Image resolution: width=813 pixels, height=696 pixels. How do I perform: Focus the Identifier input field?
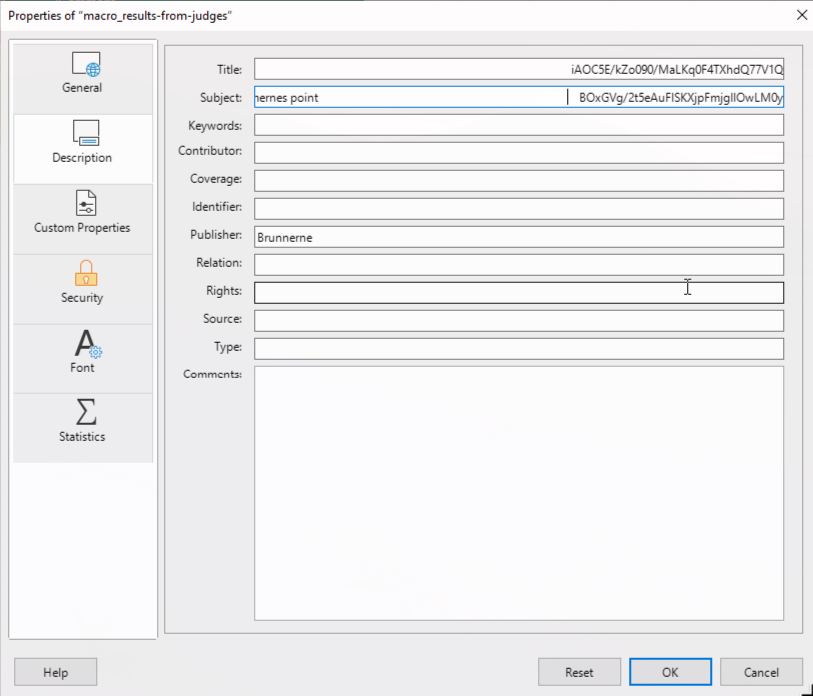click(518, 209)
